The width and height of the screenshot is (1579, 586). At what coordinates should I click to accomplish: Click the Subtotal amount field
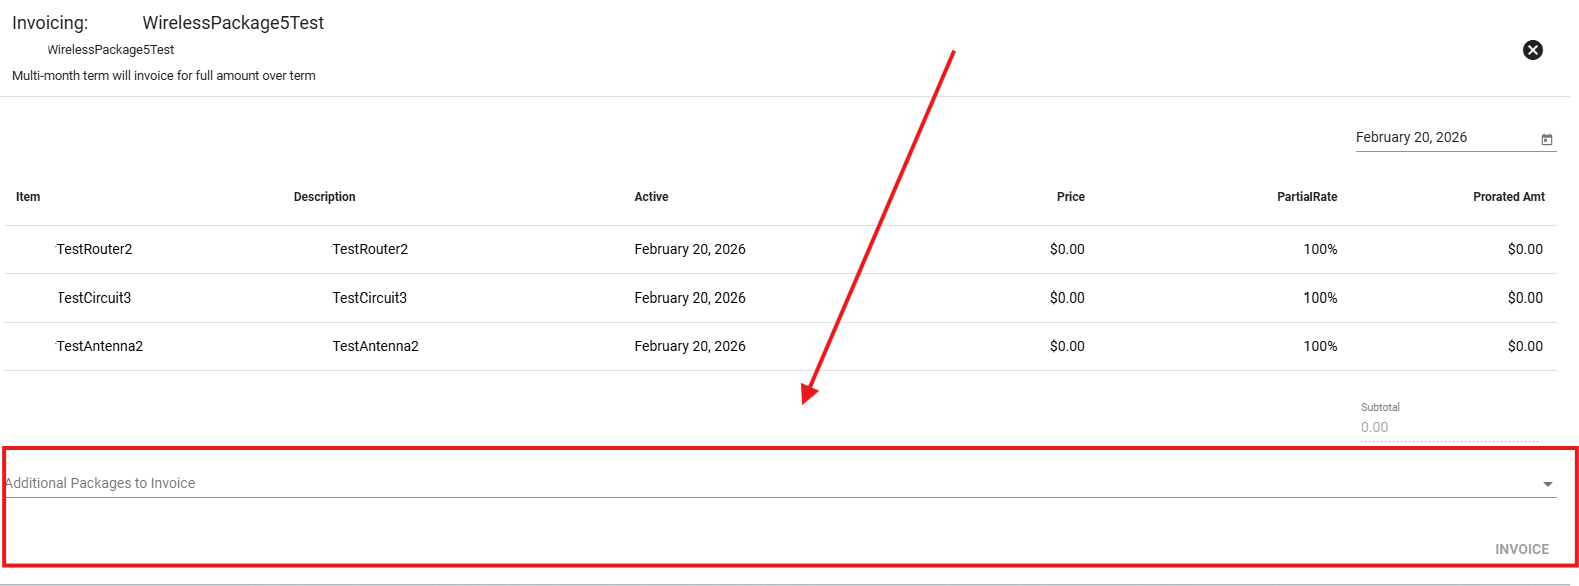[x=1447, y=428]
